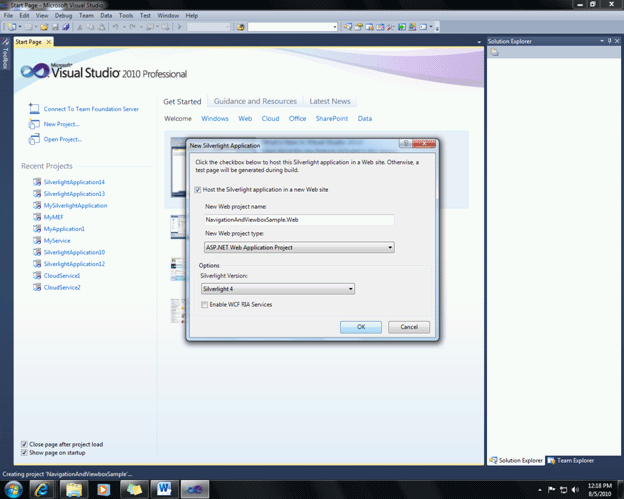The image size is (624, 499).
Task: Expand the toolbar options overflow arrow
Action: coord(437,27)
